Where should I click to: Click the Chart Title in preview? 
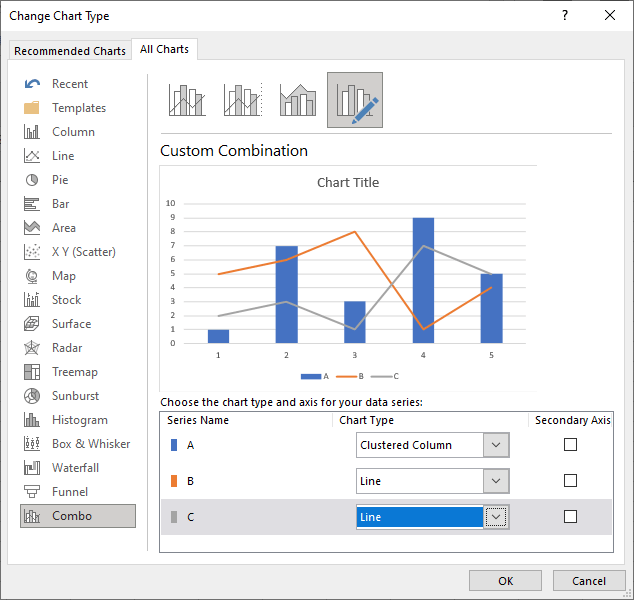pyautogui.click(x=348, y=182)
